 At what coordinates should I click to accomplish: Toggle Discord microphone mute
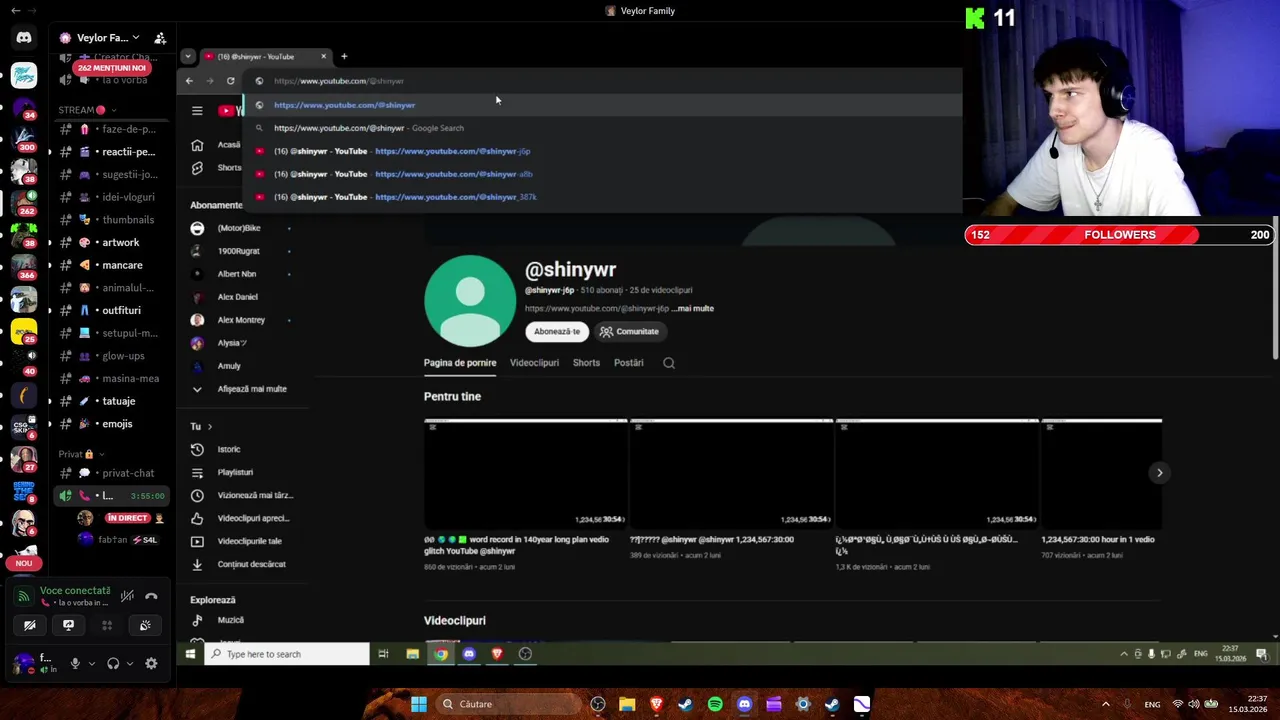(74, 663)
